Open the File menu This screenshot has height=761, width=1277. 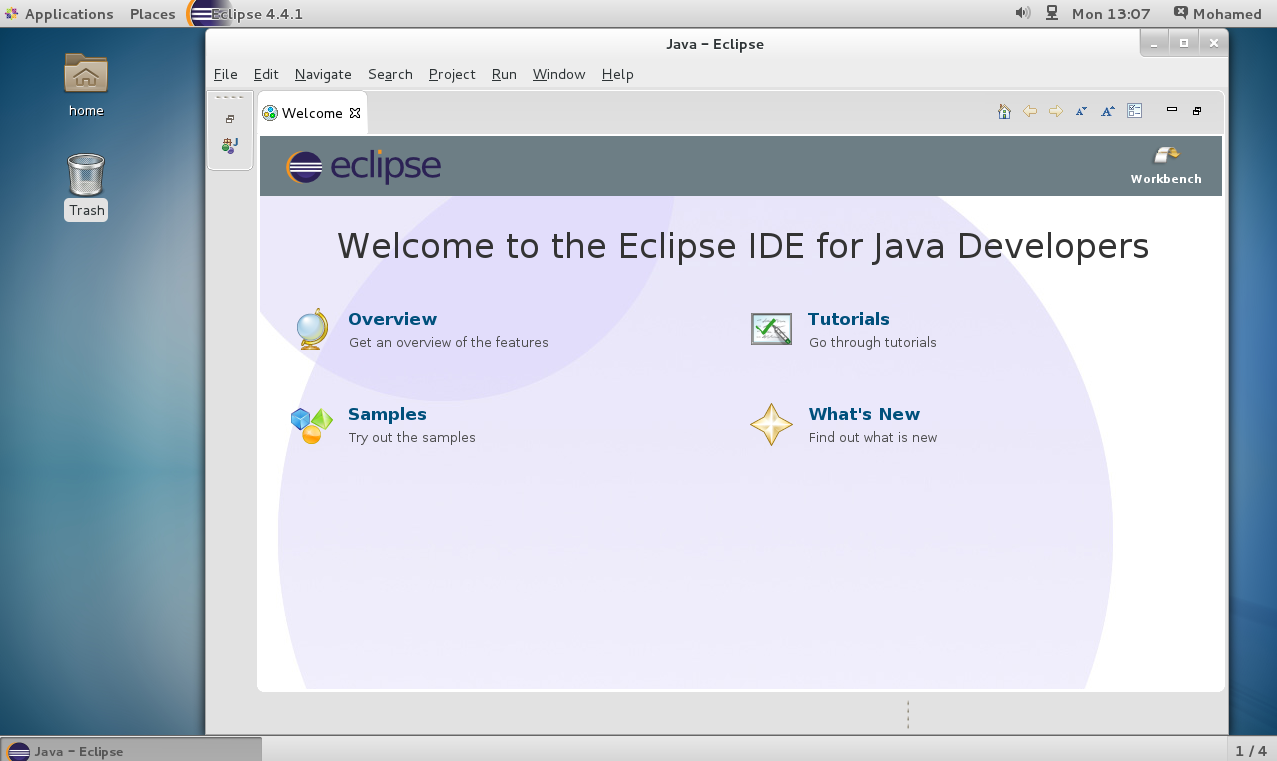(226, 74)
